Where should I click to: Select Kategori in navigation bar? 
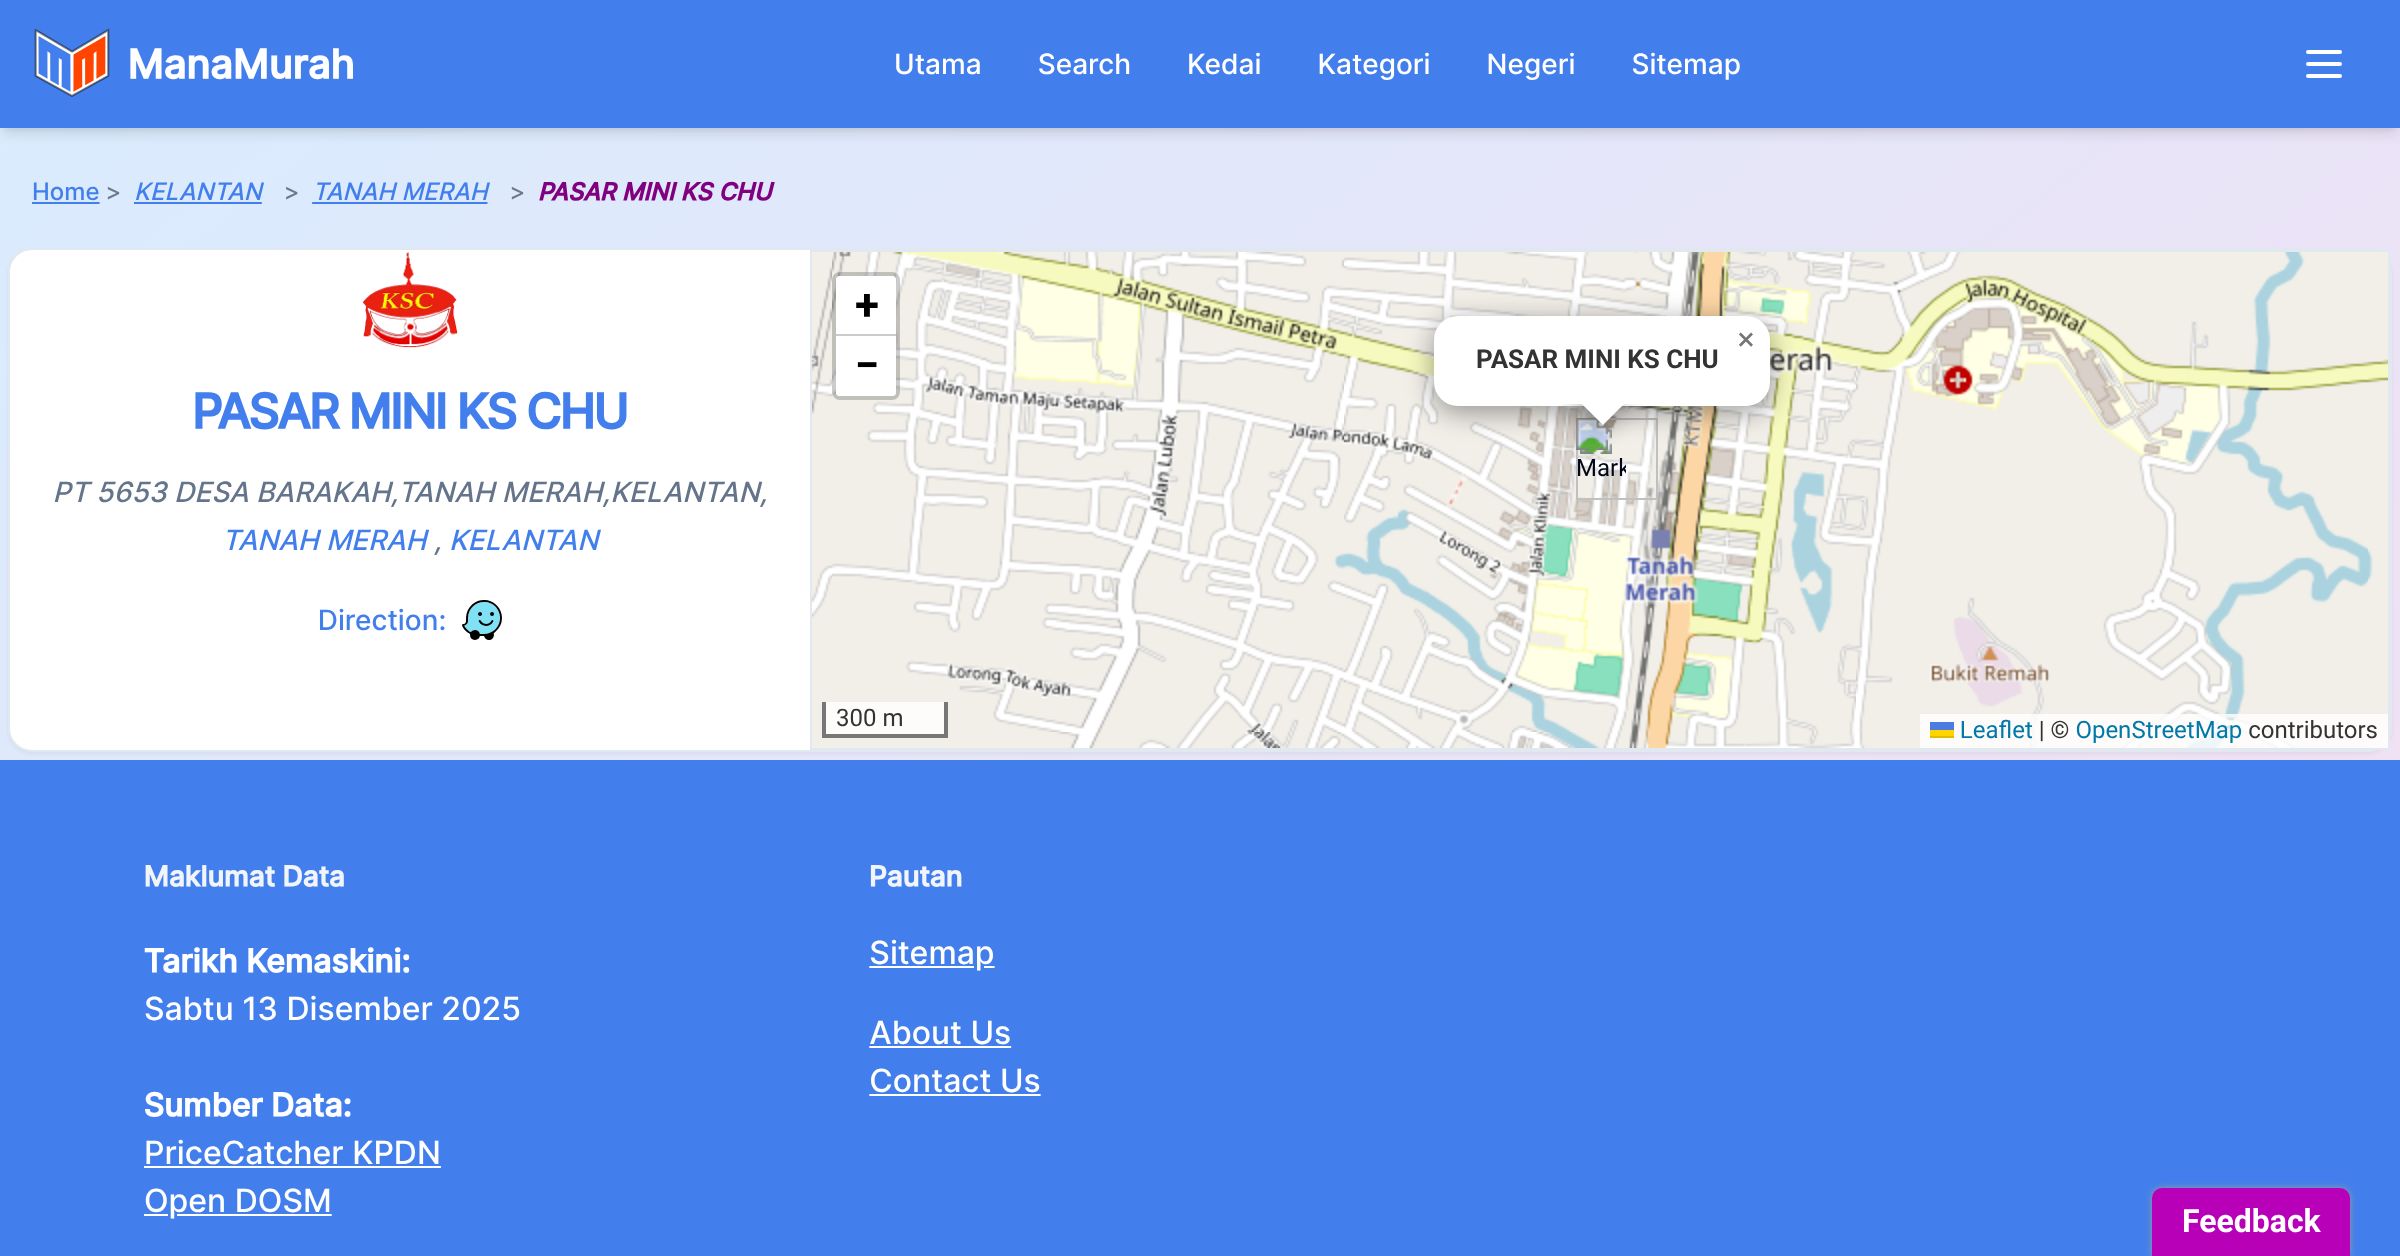(1373, 64)
